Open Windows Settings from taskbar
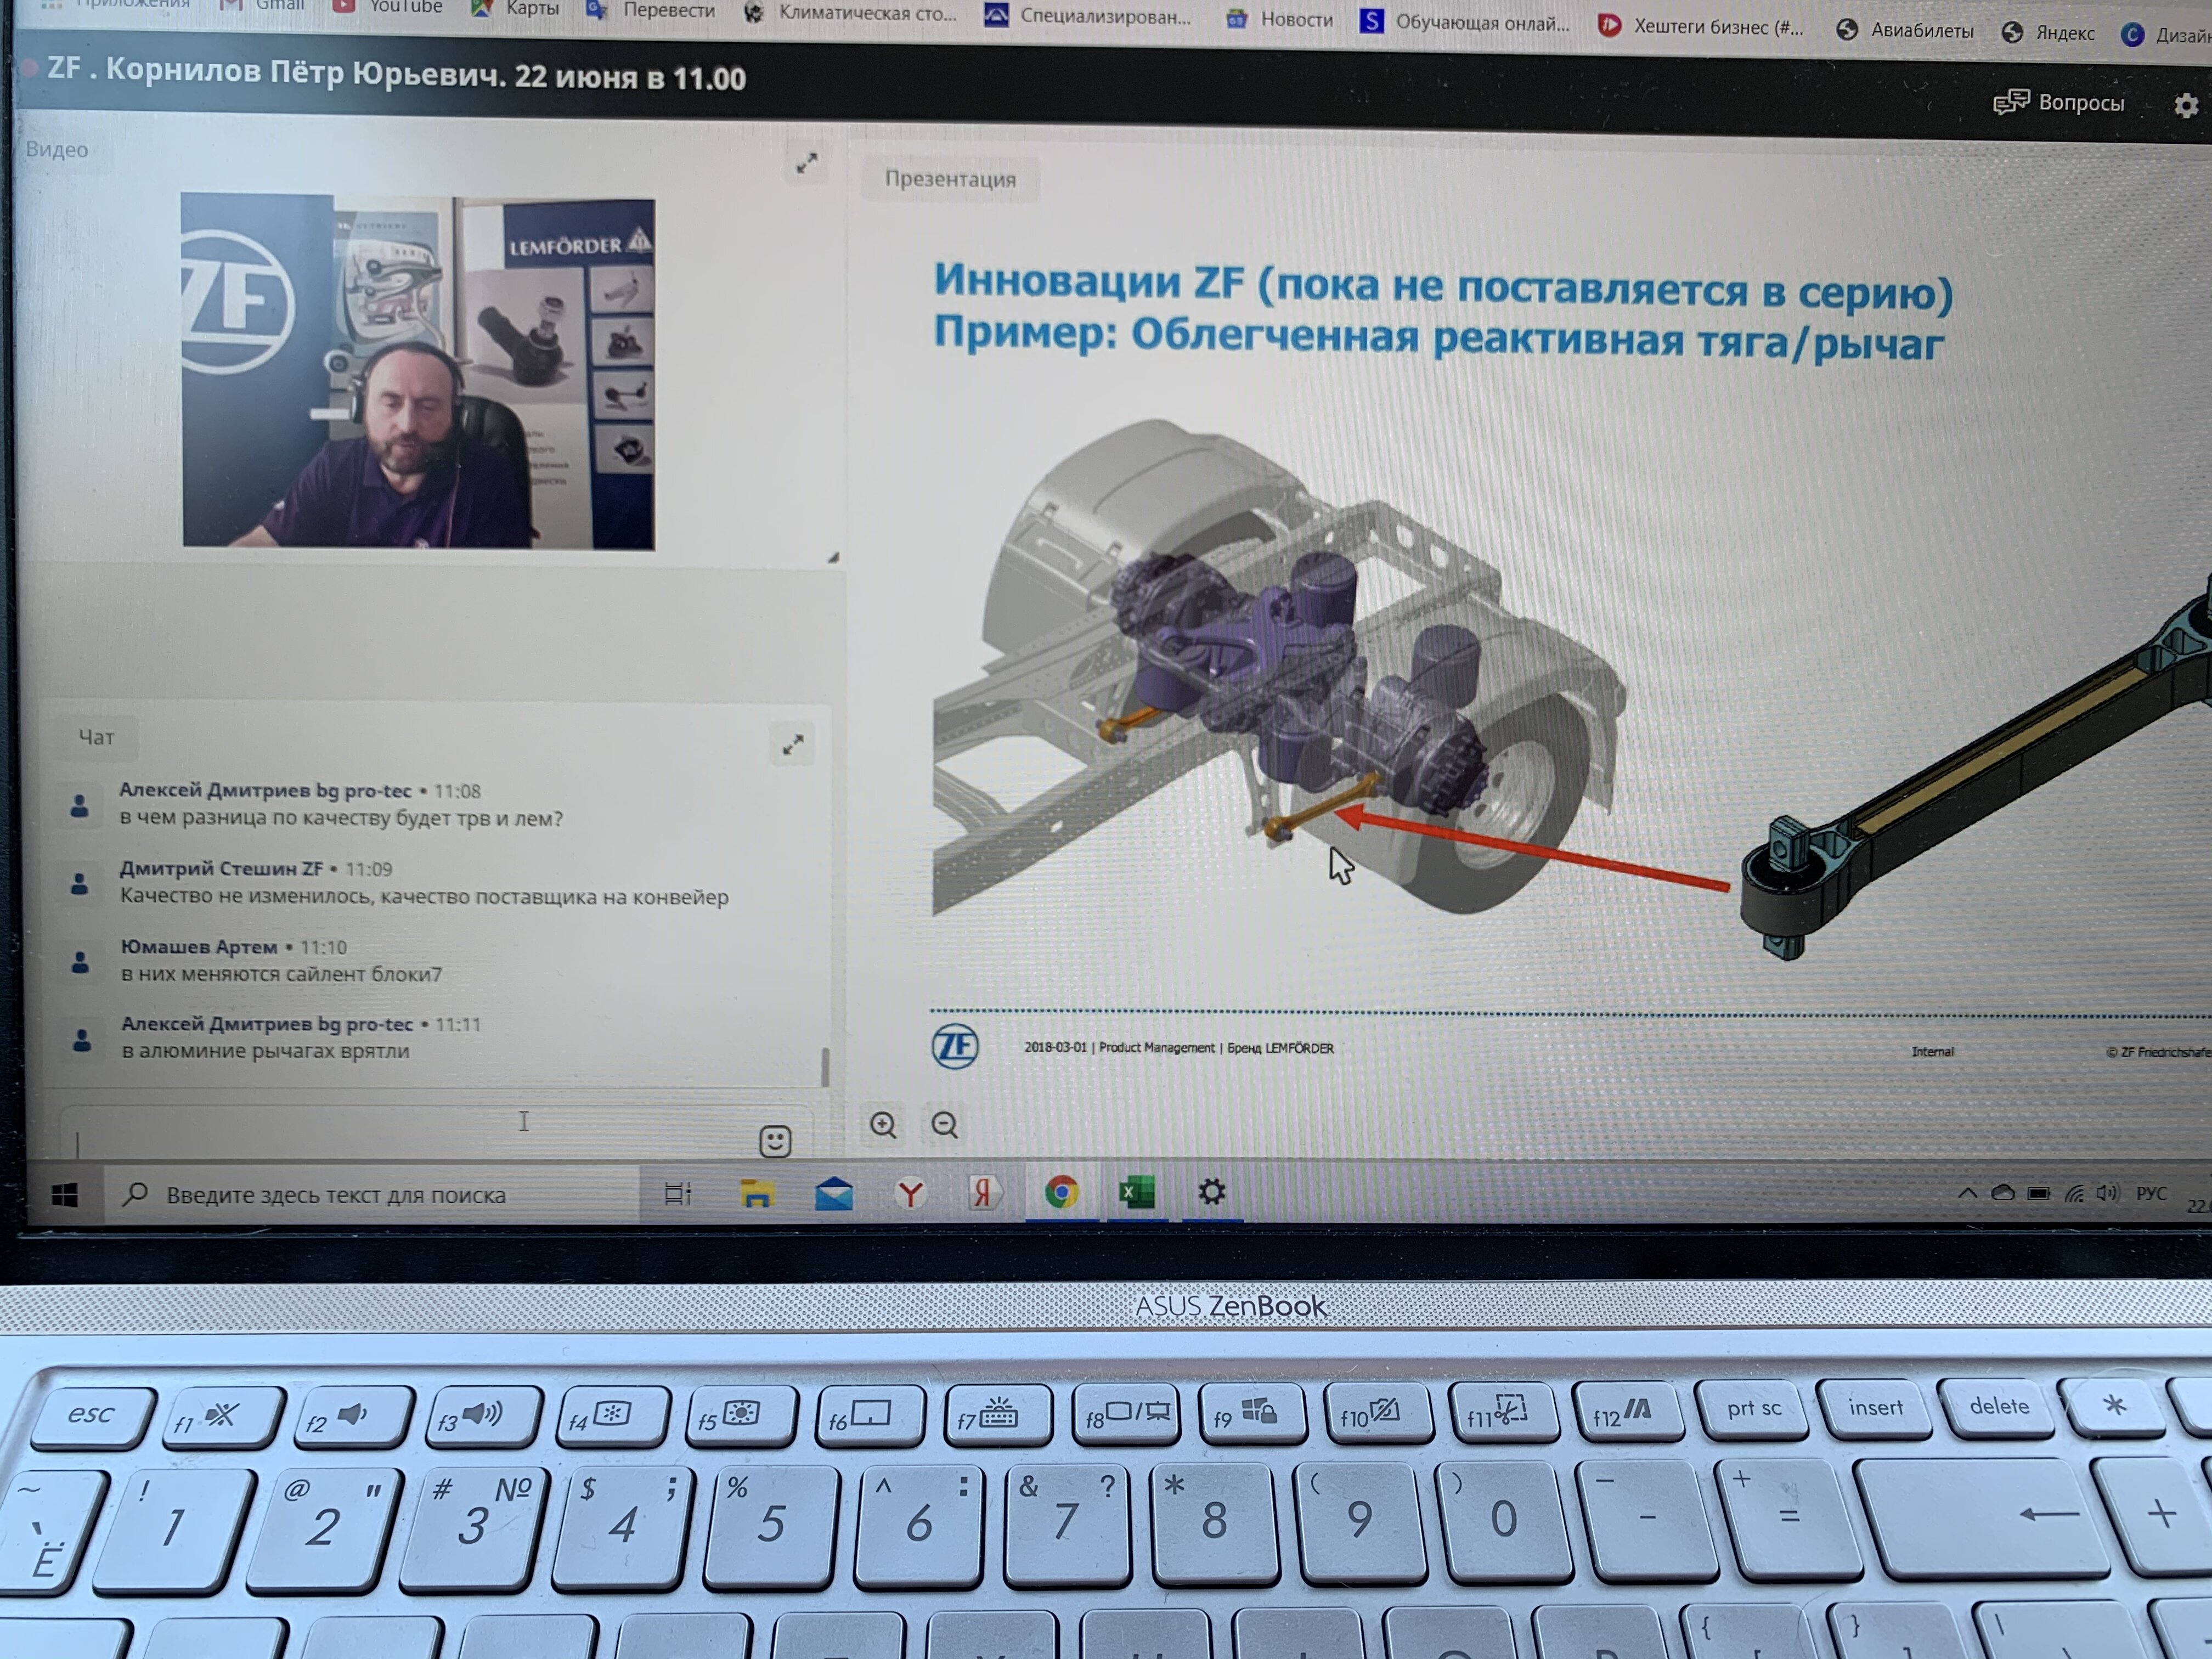This screenshot has width=2212, height=1659. tap(1212, 1192)
